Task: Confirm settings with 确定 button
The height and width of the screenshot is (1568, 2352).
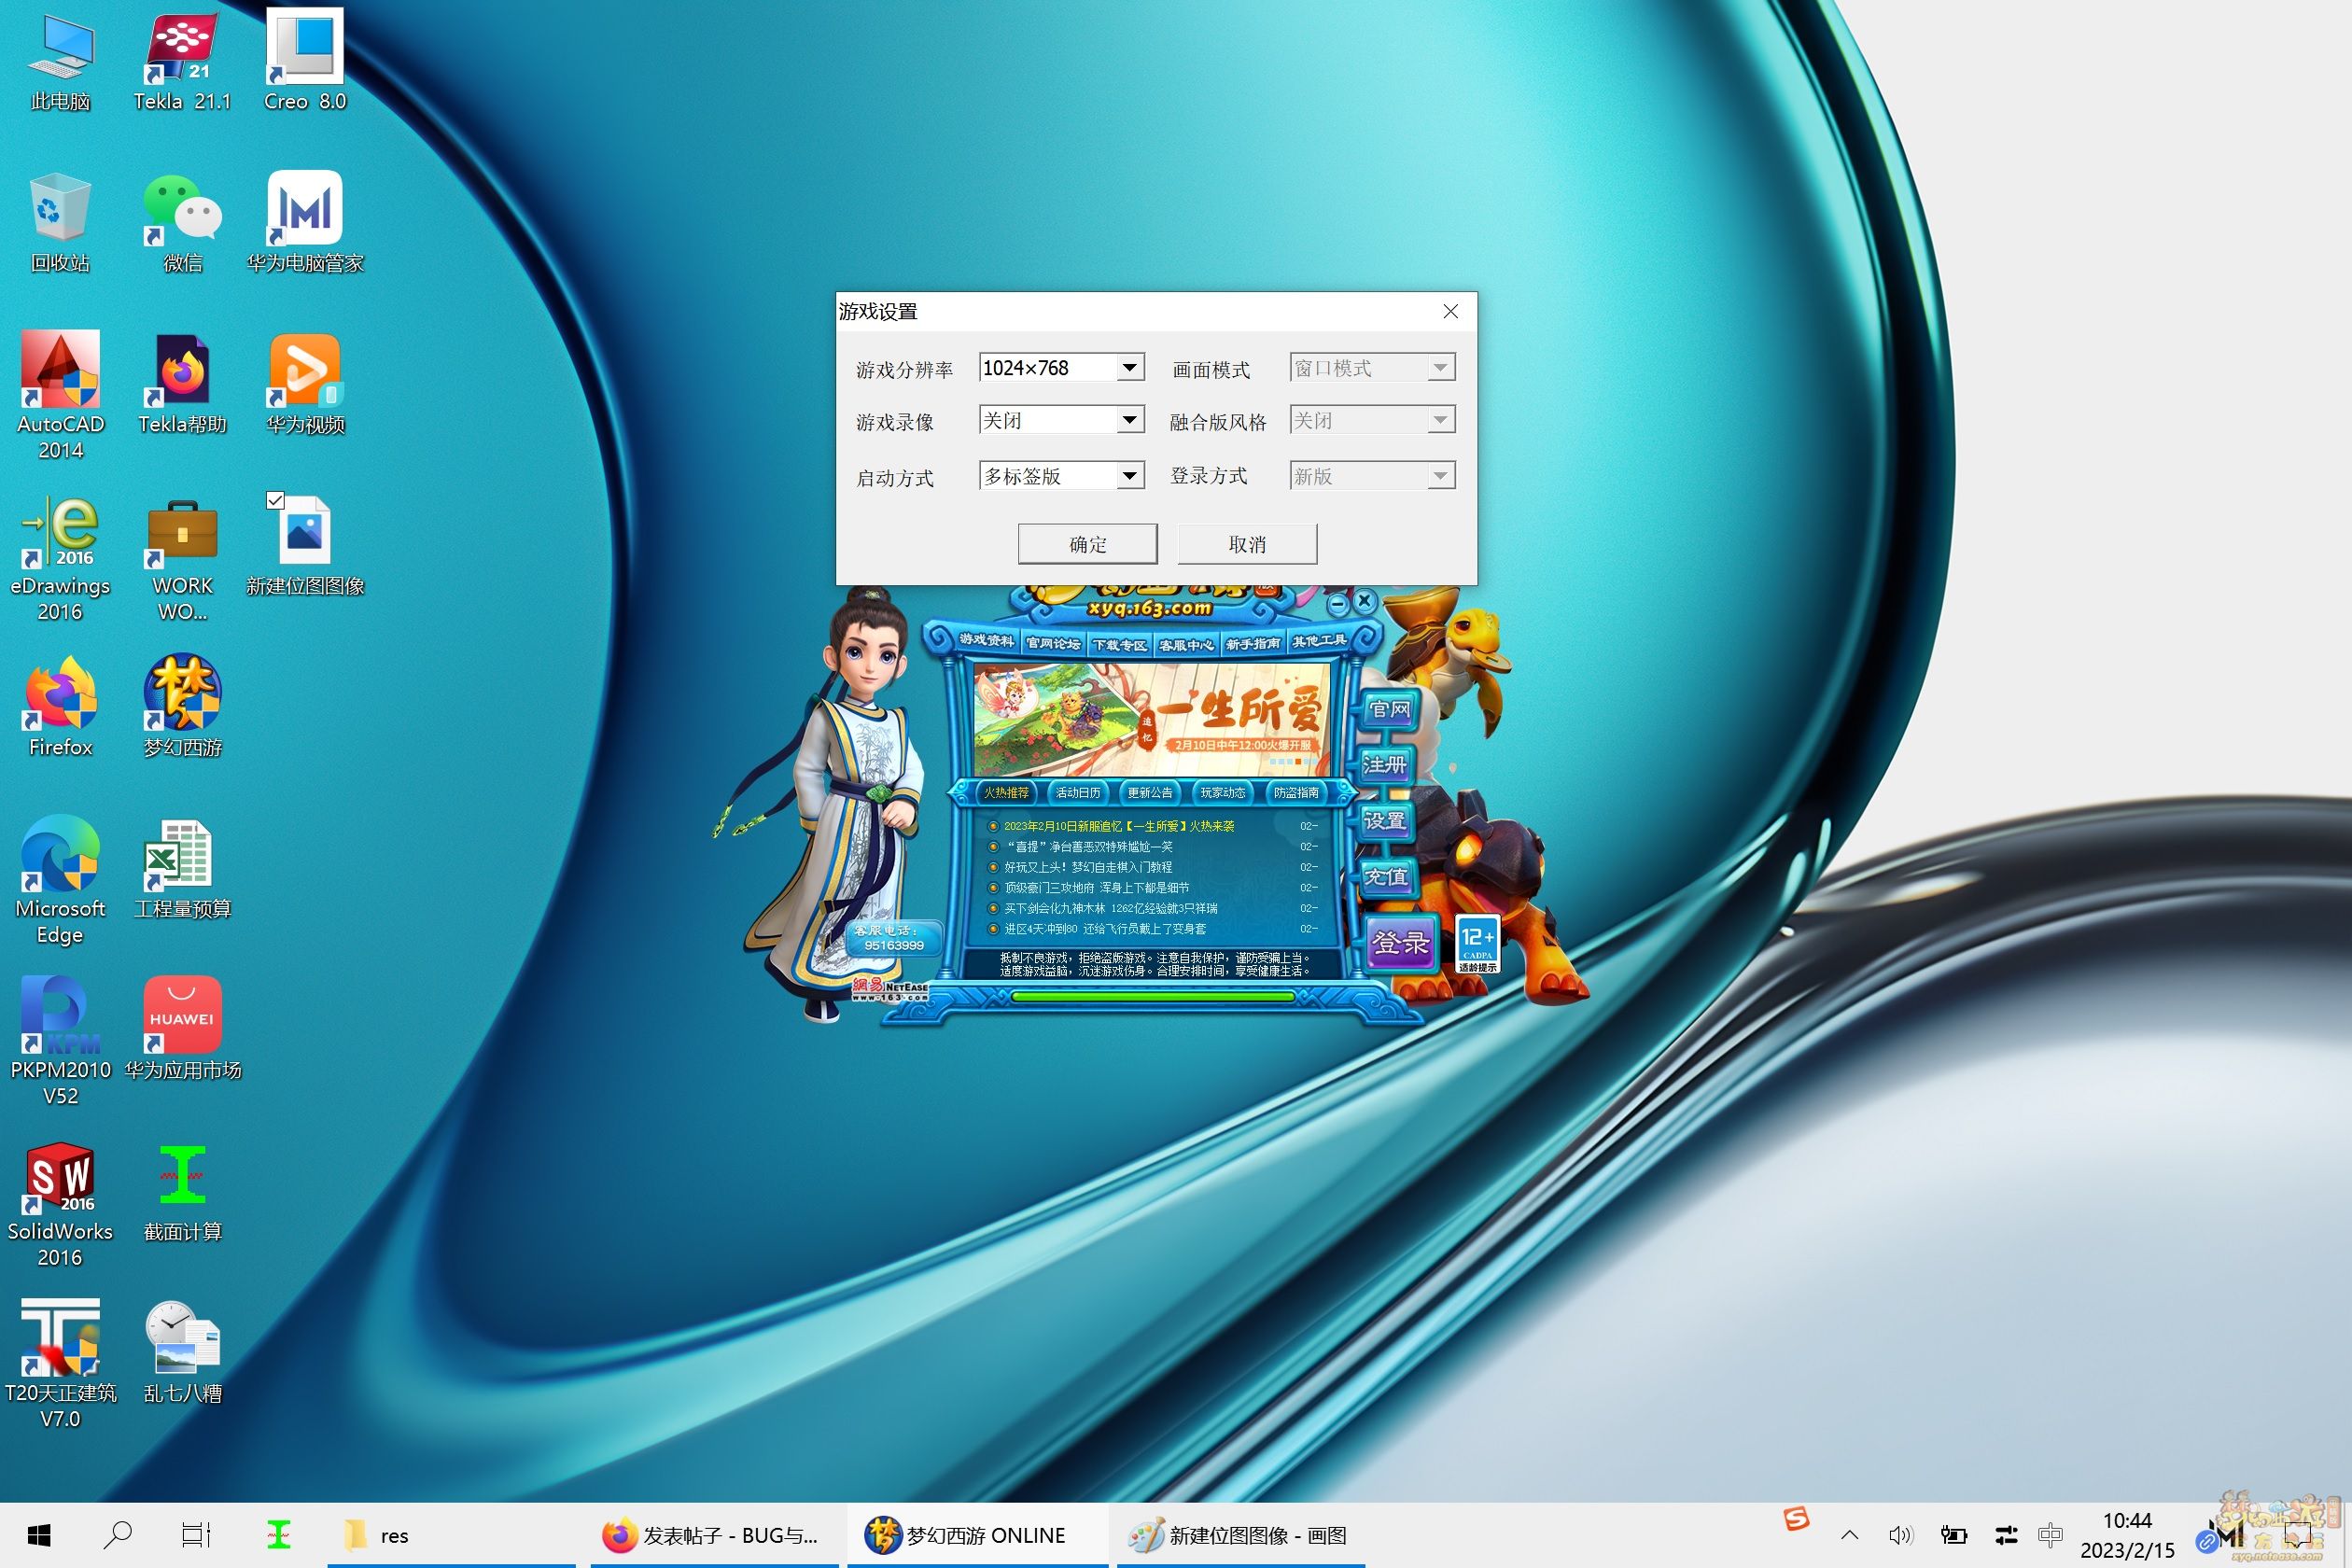Action: (1088, 544)
